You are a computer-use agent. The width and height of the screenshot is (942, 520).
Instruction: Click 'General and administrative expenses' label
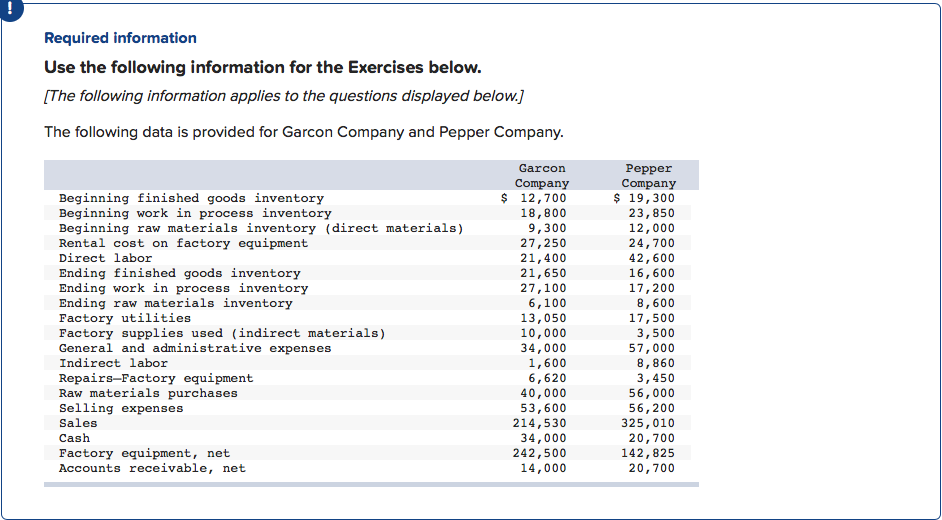(195, 348)
